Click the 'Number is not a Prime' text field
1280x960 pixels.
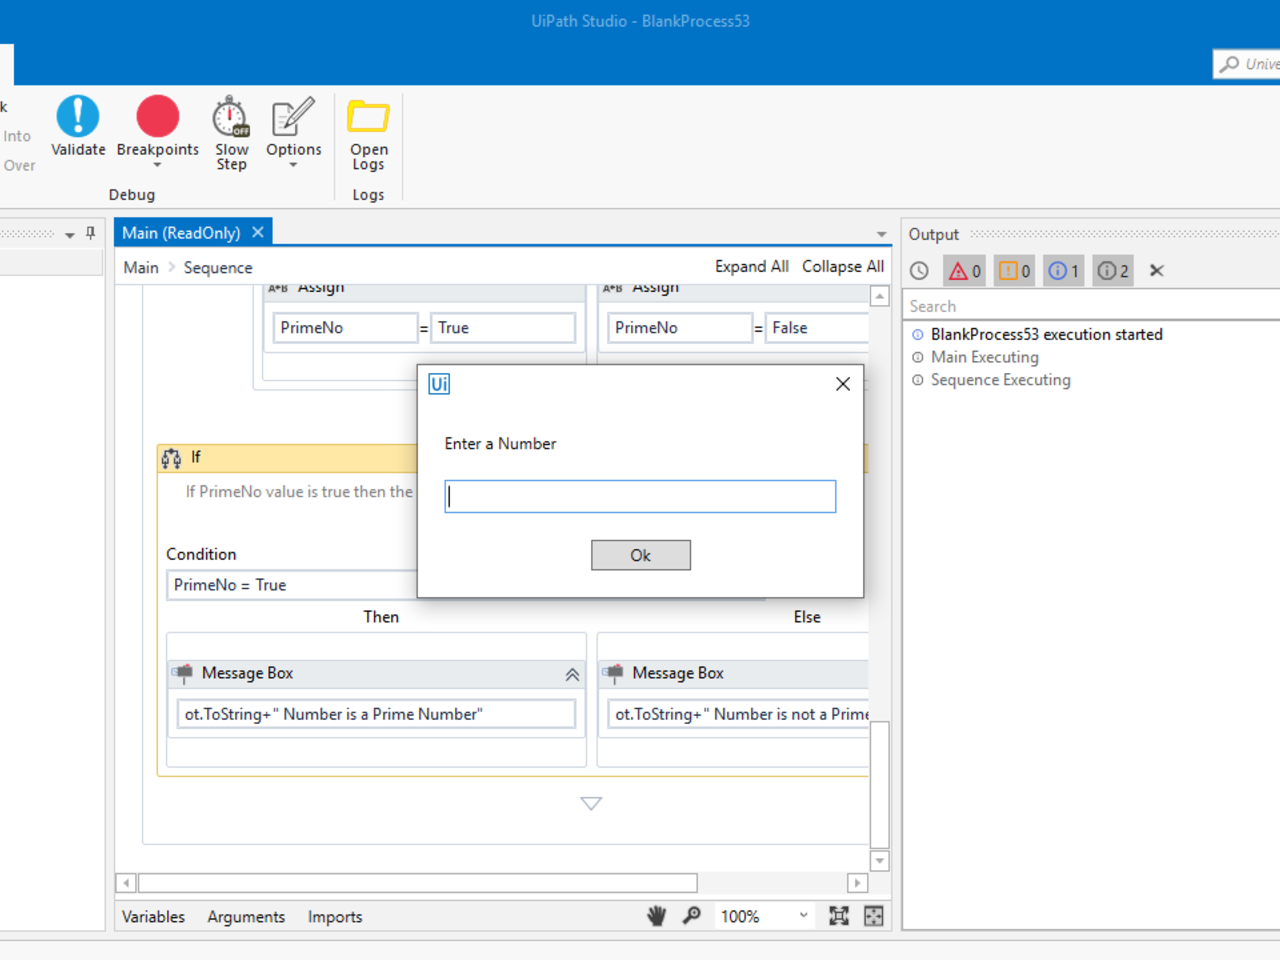point(738,714)
